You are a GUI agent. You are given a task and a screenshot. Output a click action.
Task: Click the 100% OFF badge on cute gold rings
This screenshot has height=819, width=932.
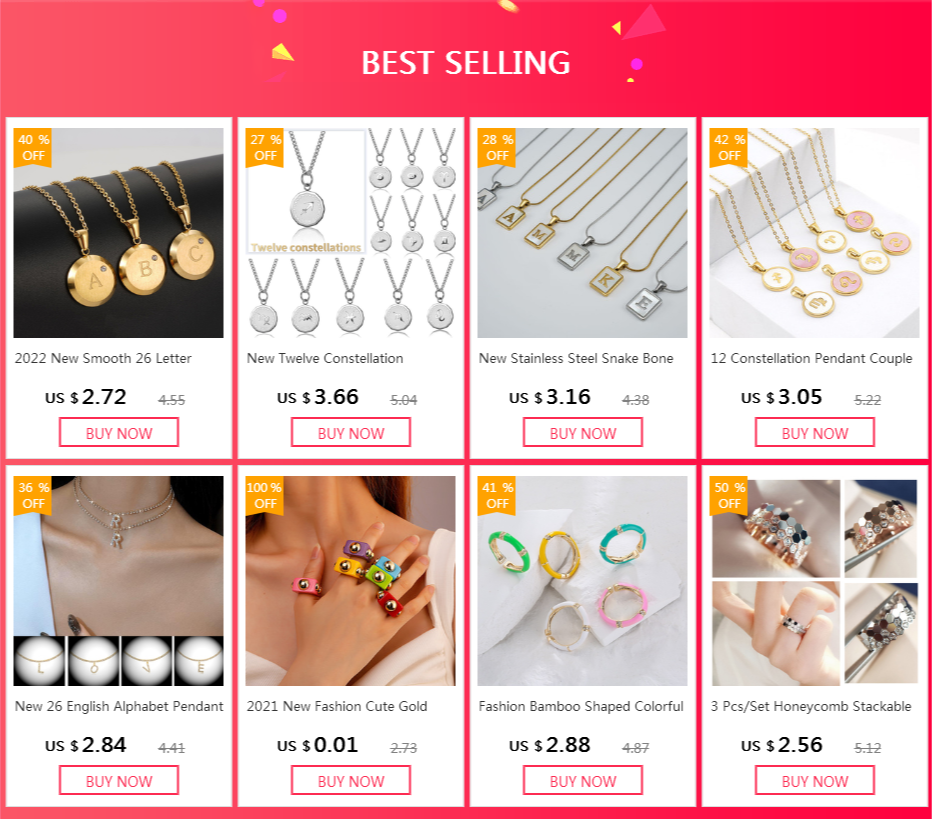click(x=265, y=495)
